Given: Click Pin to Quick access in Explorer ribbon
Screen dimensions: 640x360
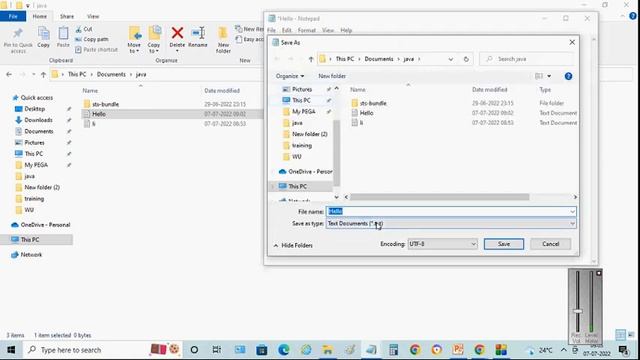Looking at the screenshot, I should tap(18, 40).
